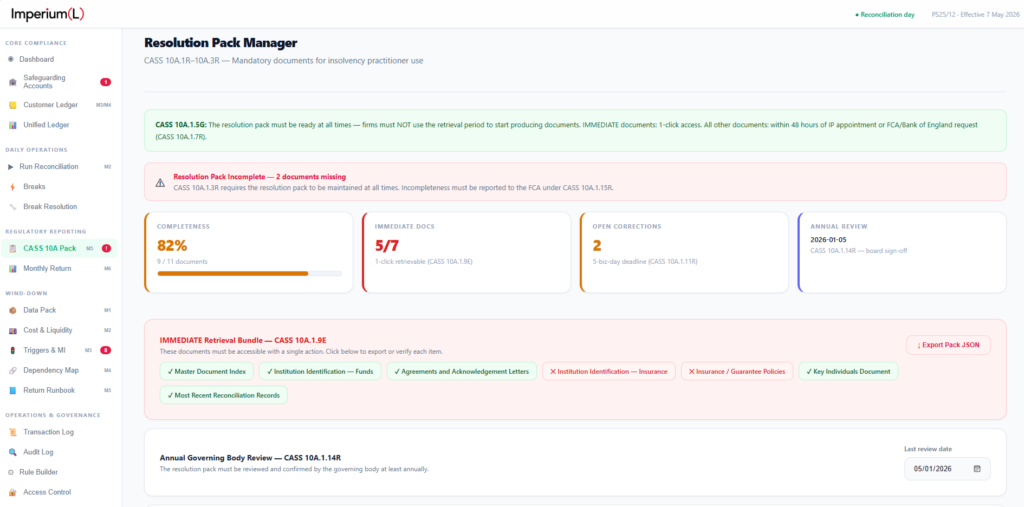This screenshot has width=1024, height=507.
Task: Click the Imperium(L) logo
Action: click(x=48, y=14)
